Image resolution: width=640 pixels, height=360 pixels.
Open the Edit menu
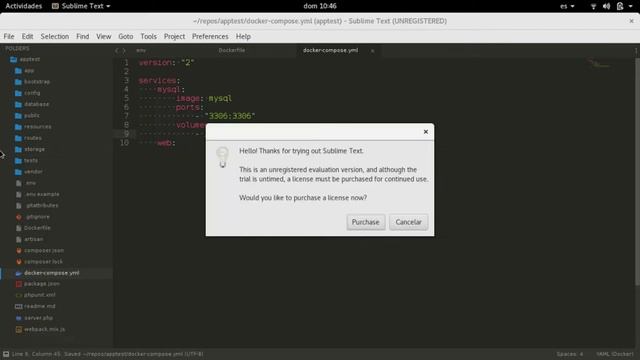27,36
